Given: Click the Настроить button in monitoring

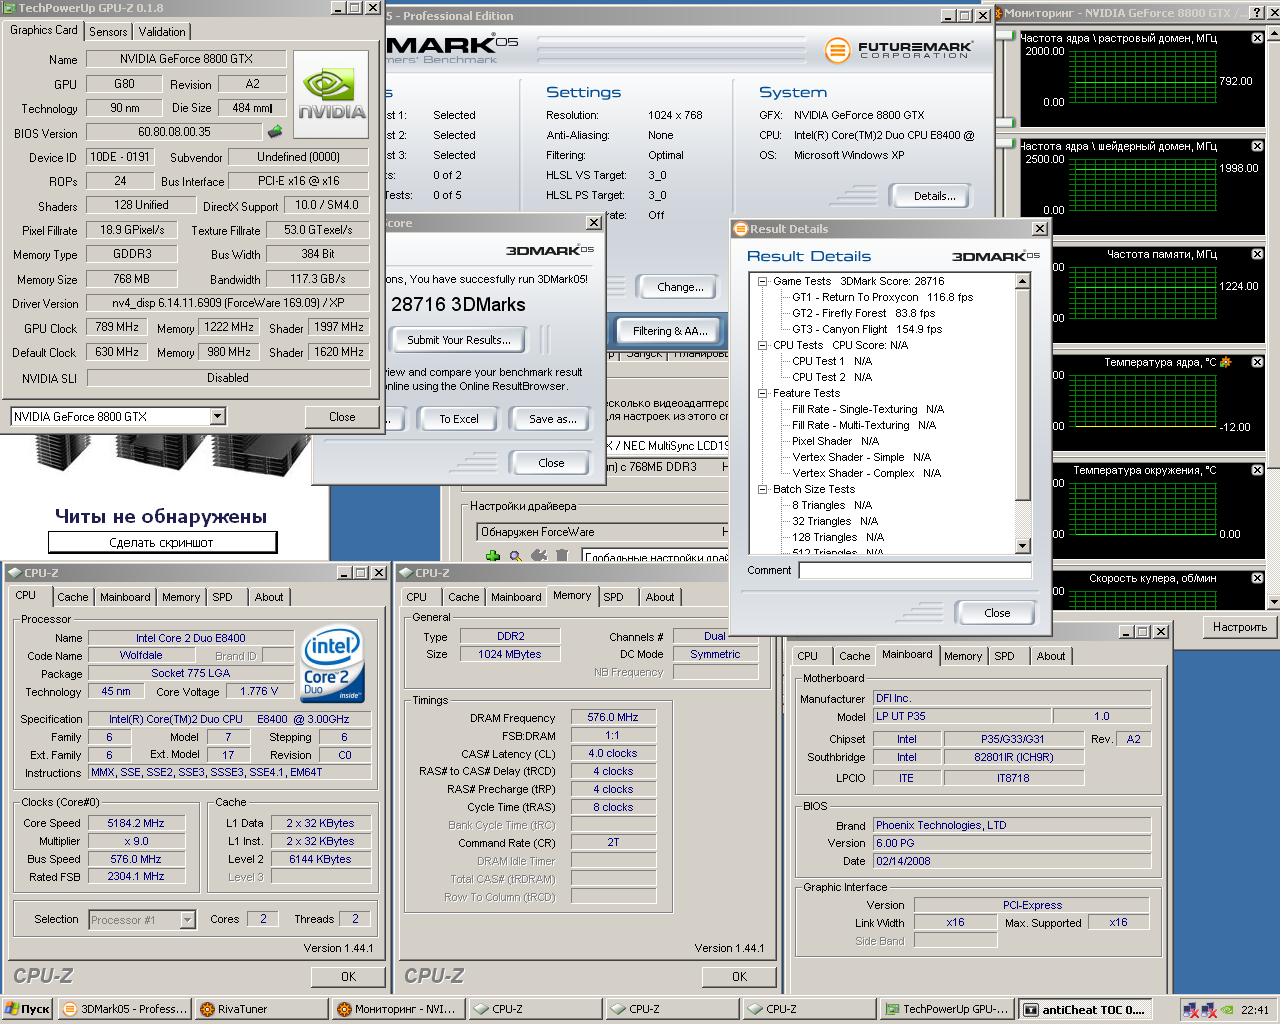Looking at the screenshot, I should pos(1240,627).
